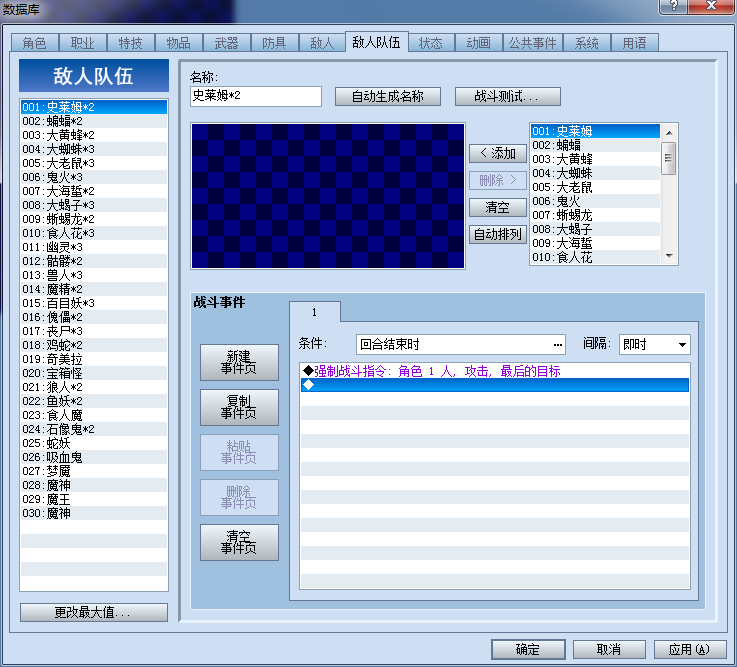Image resolution: width=737 pixels, height=667 pixels.
Task: Select troop 029:魔王
Action: tap(94, 499)
